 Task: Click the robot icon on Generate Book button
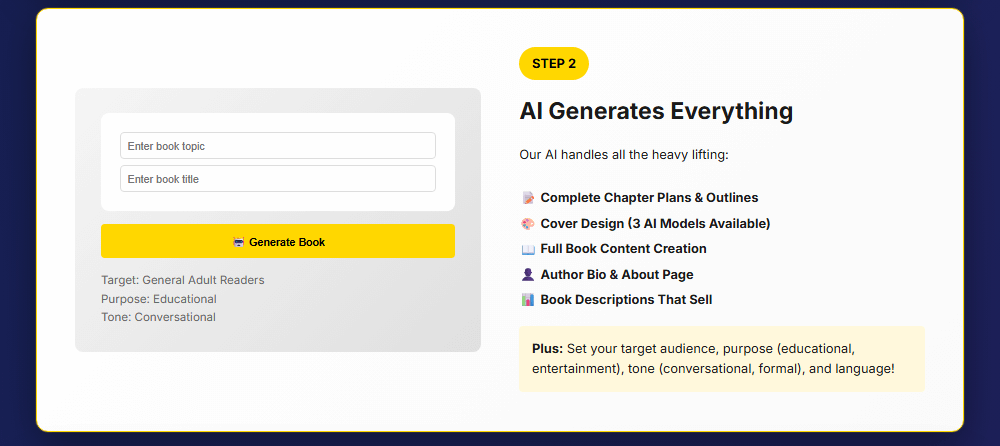tap(238, 242)
